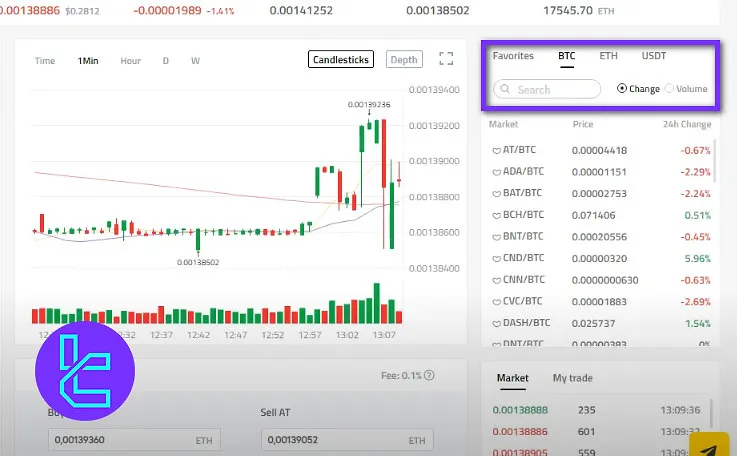Viewport: 737px width, 456px height.
Task: Click 24h high value 0.00141252
Action: (x=301, y=10)
